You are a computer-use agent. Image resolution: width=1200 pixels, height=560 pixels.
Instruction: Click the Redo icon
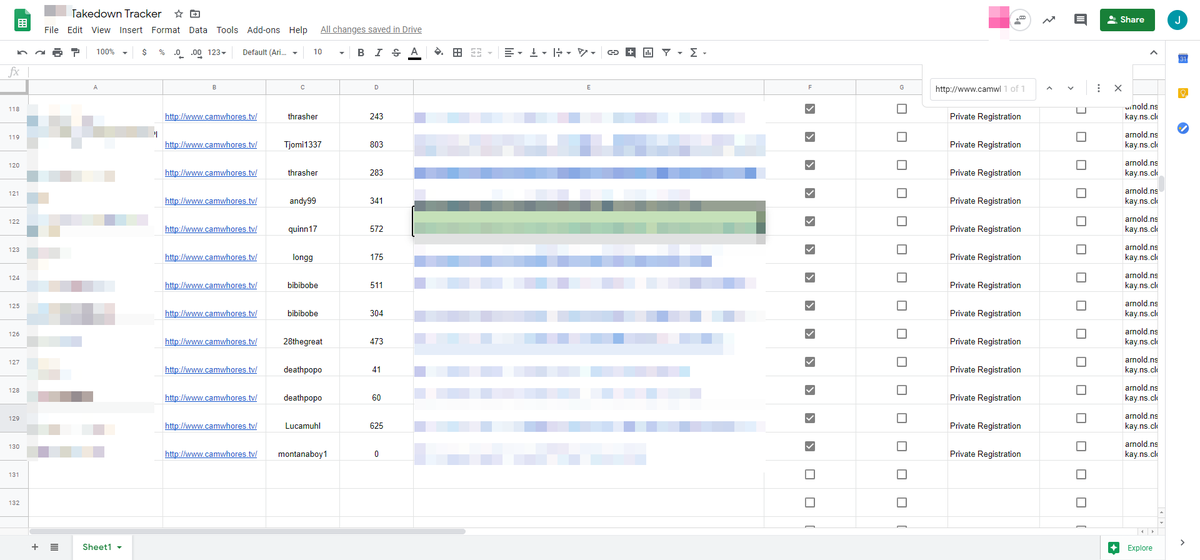pos(40,52)
